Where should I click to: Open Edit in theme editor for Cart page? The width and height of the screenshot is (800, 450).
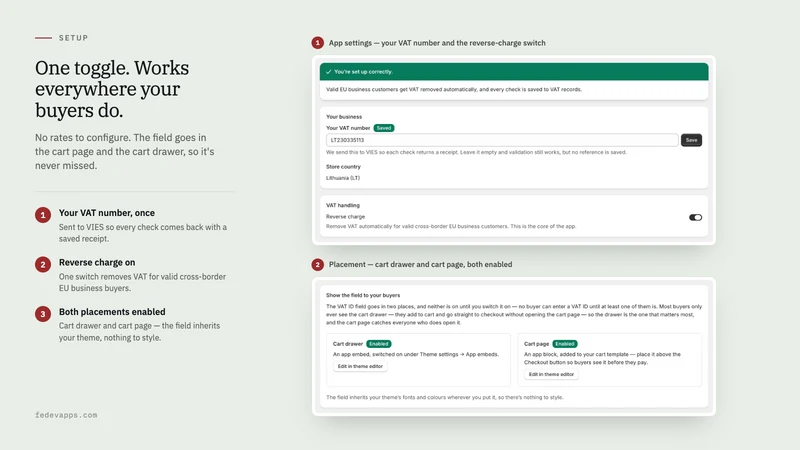tap(551, 374)
